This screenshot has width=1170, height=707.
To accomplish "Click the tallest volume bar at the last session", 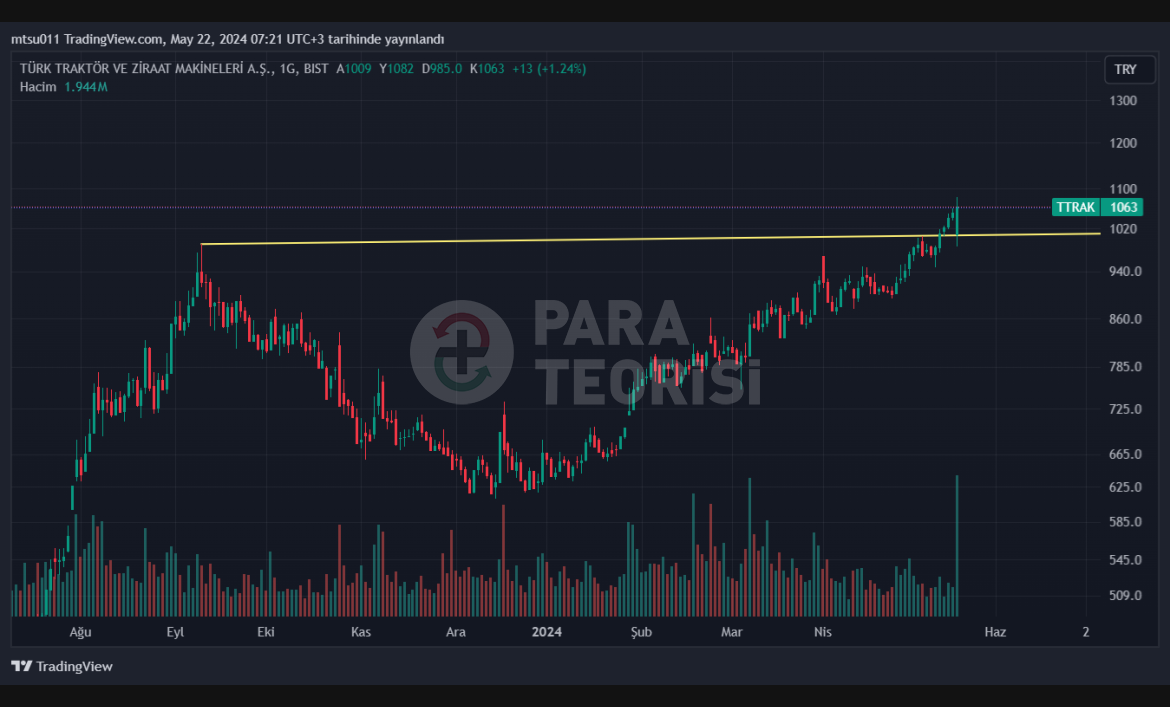I will 957,546.
